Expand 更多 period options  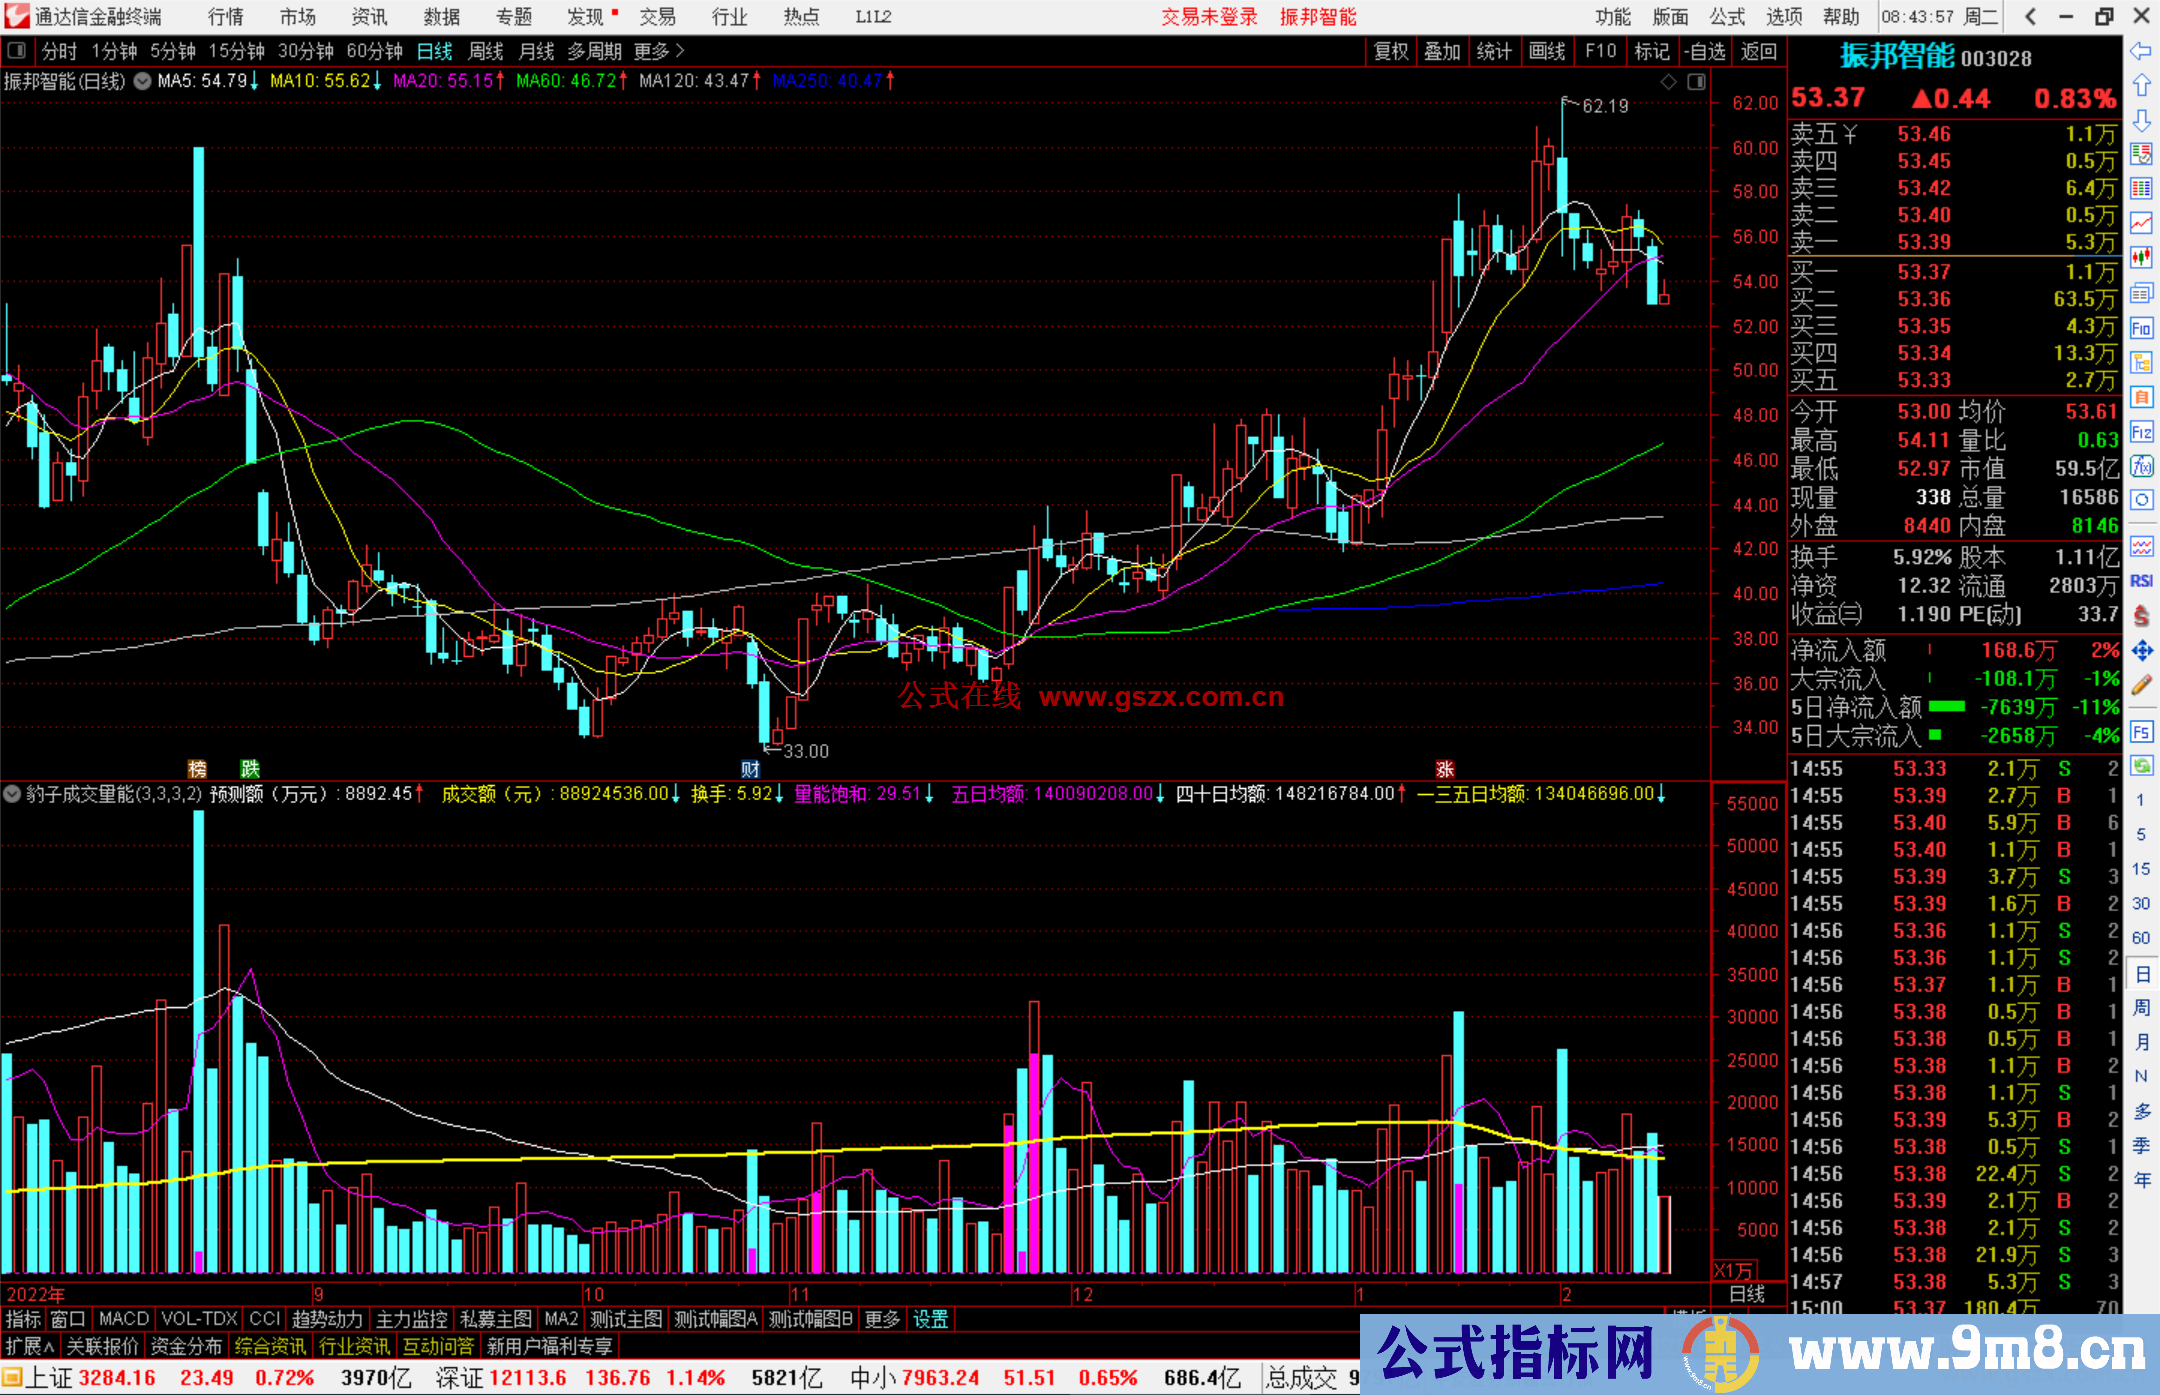click(x=659, y=51)
